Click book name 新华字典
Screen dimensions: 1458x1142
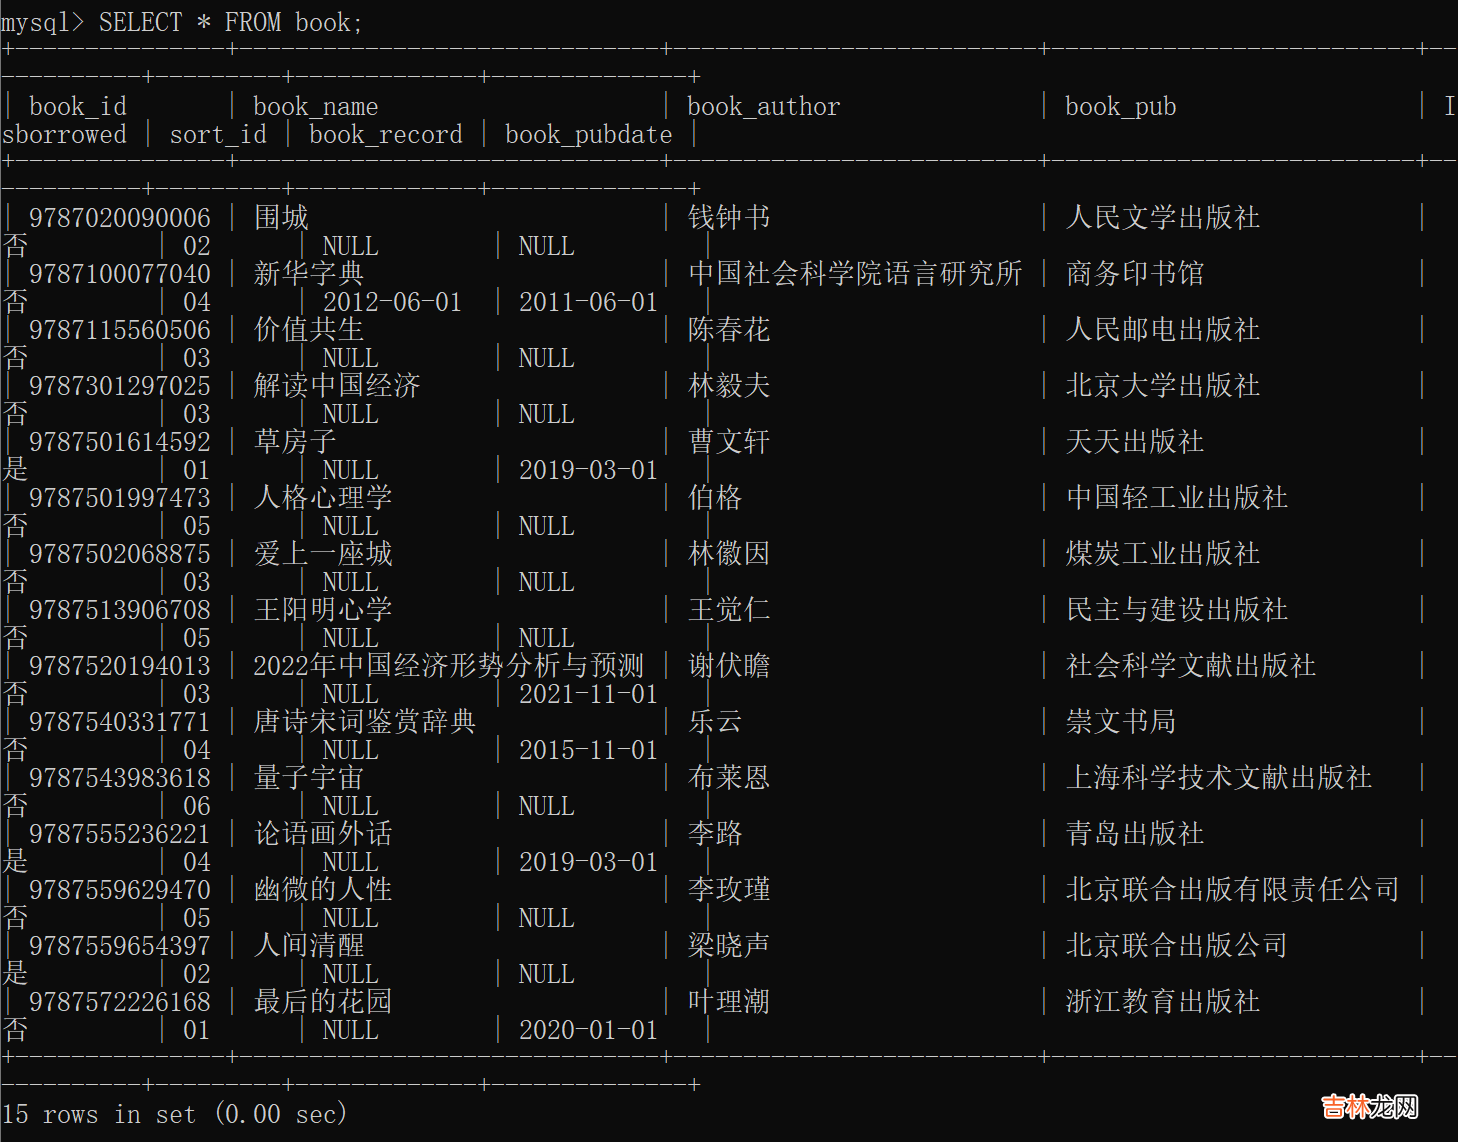[x=309, y=274]
